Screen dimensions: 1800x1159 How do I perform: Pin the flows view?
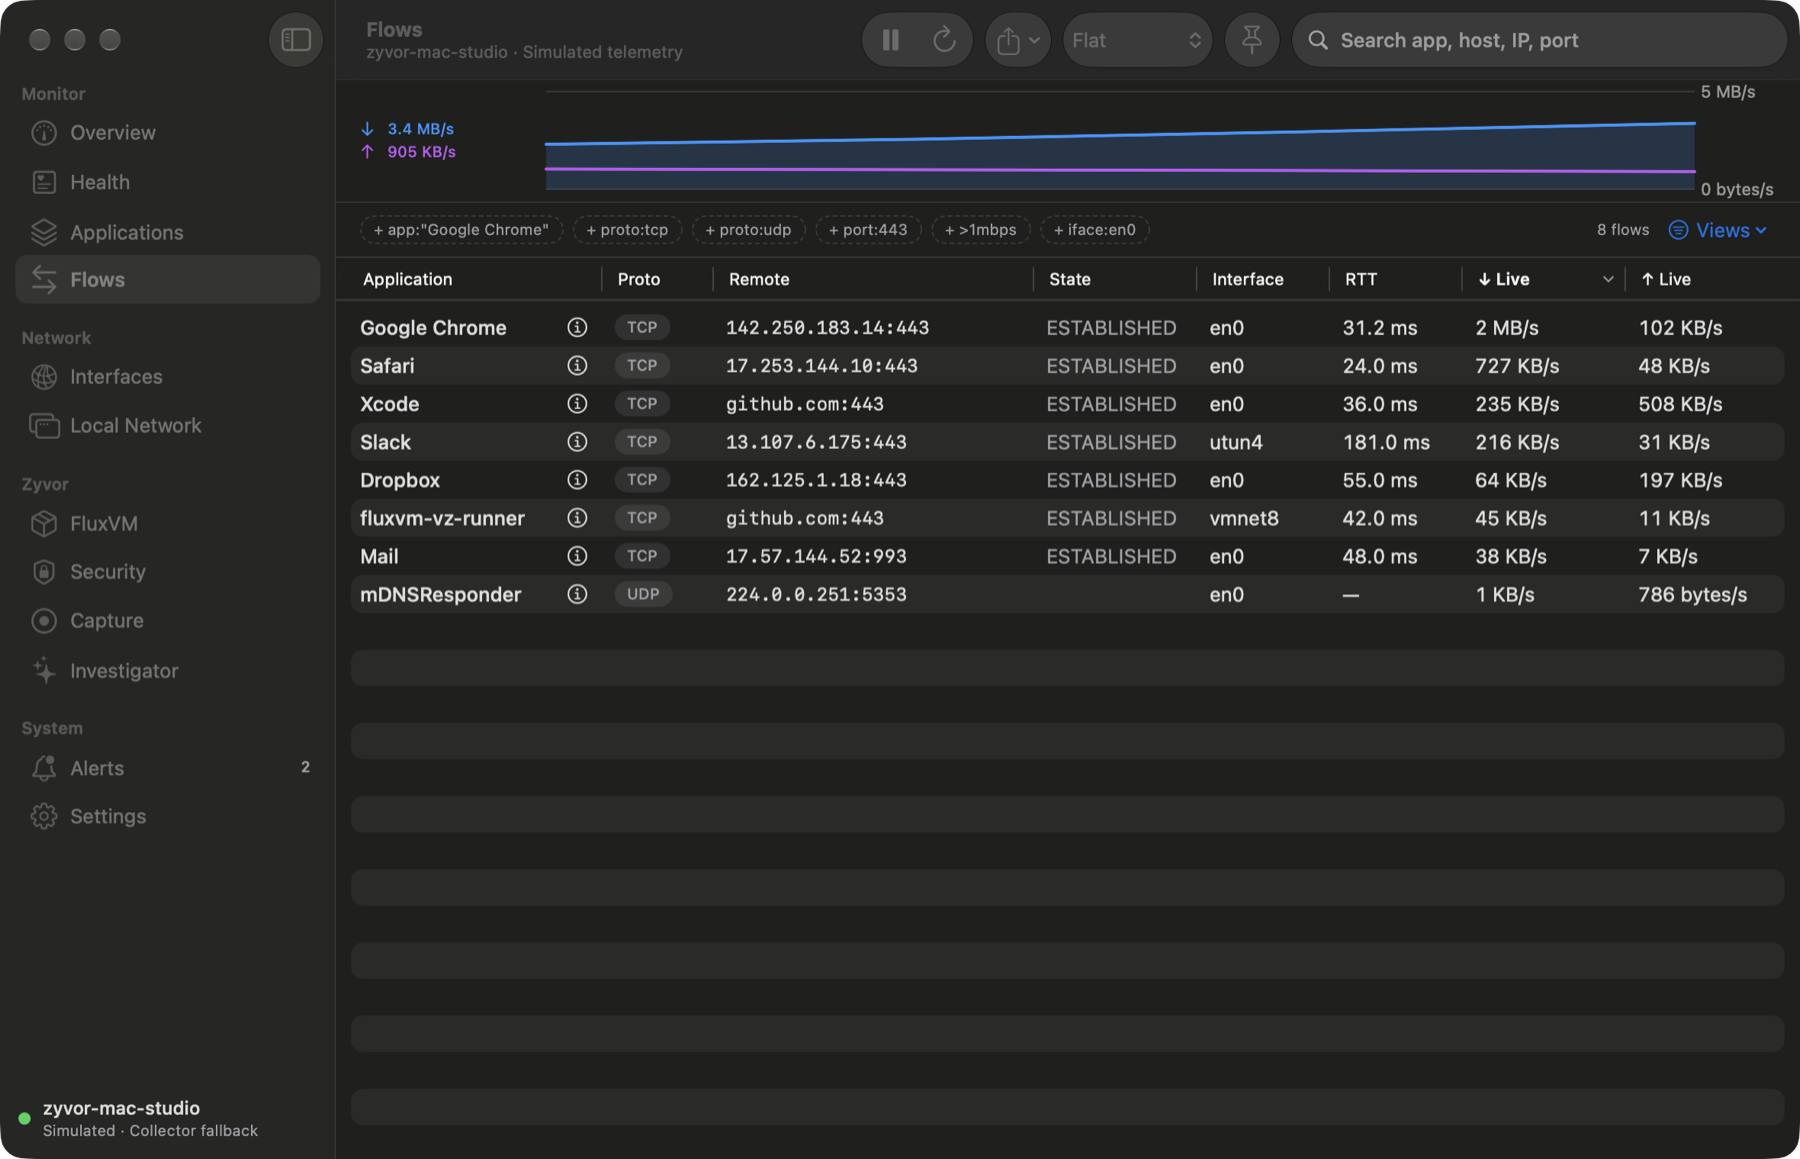click(x=1252, y=40)
